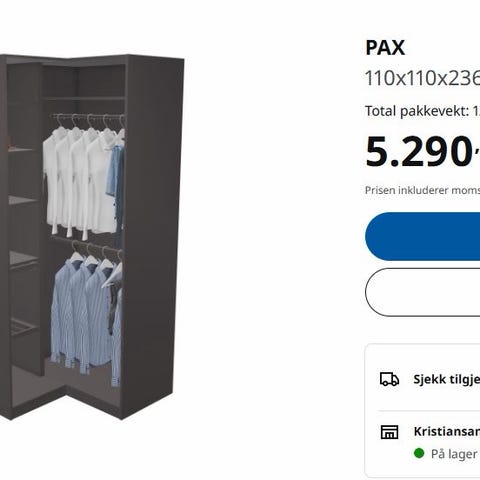Click the white outlined button below blue one
Screen dimensions: 480x480
pos(423,292)
